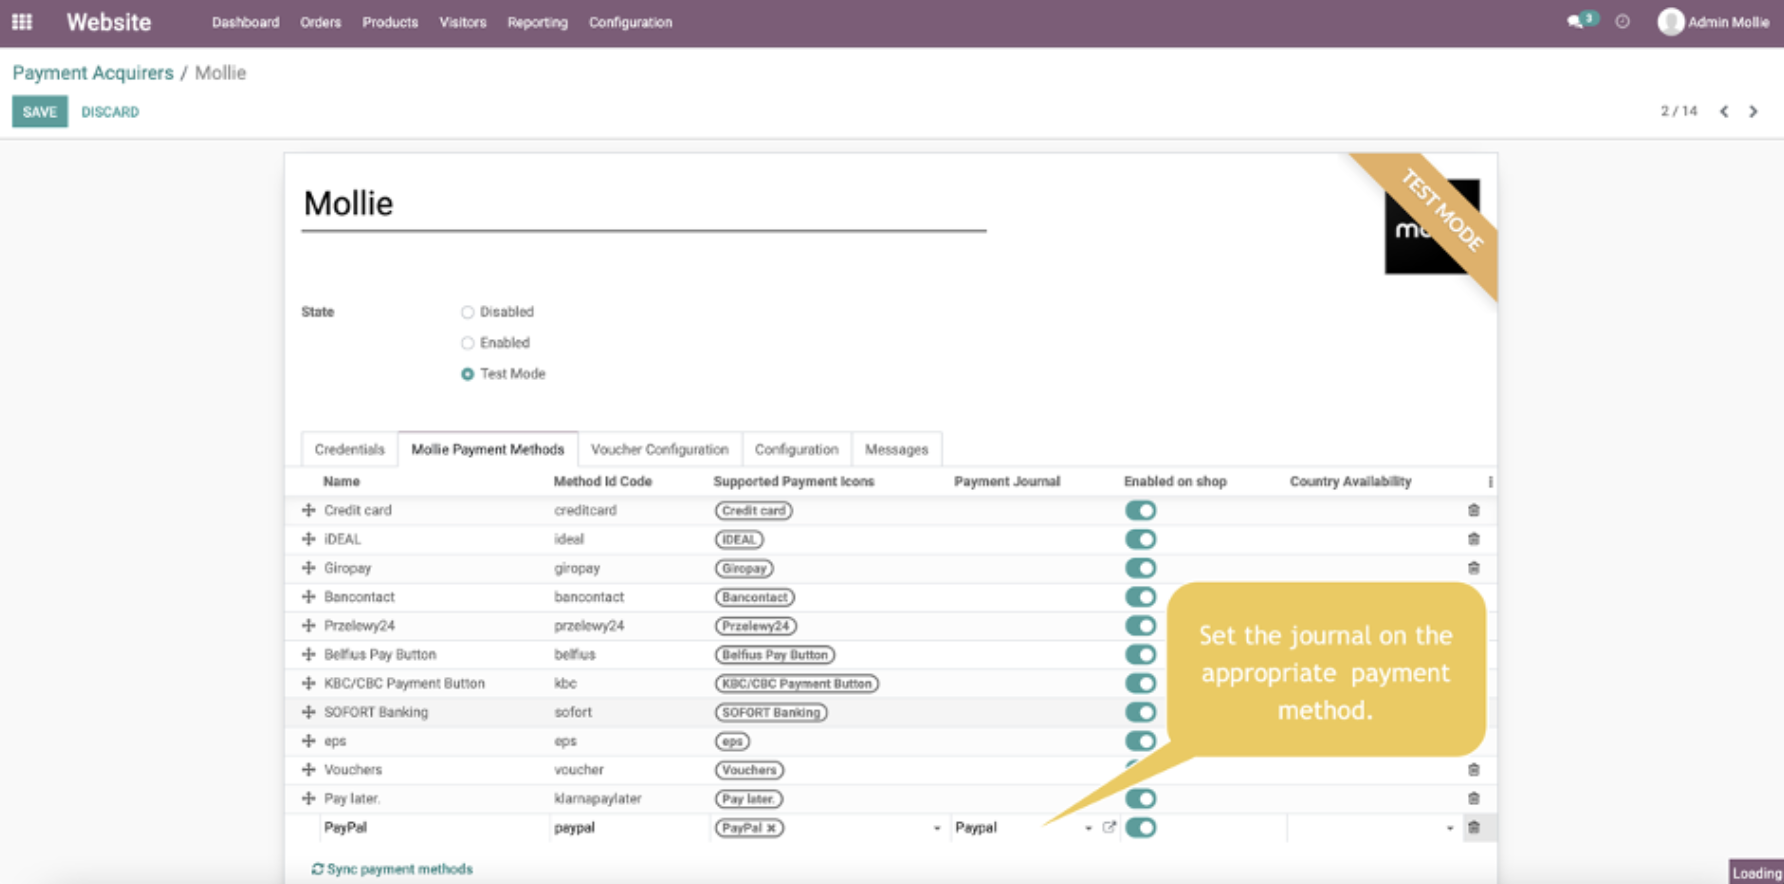Switch to the Messages tab
The width and height of the screenshot is (1784, 884).
tap(896, 450)
